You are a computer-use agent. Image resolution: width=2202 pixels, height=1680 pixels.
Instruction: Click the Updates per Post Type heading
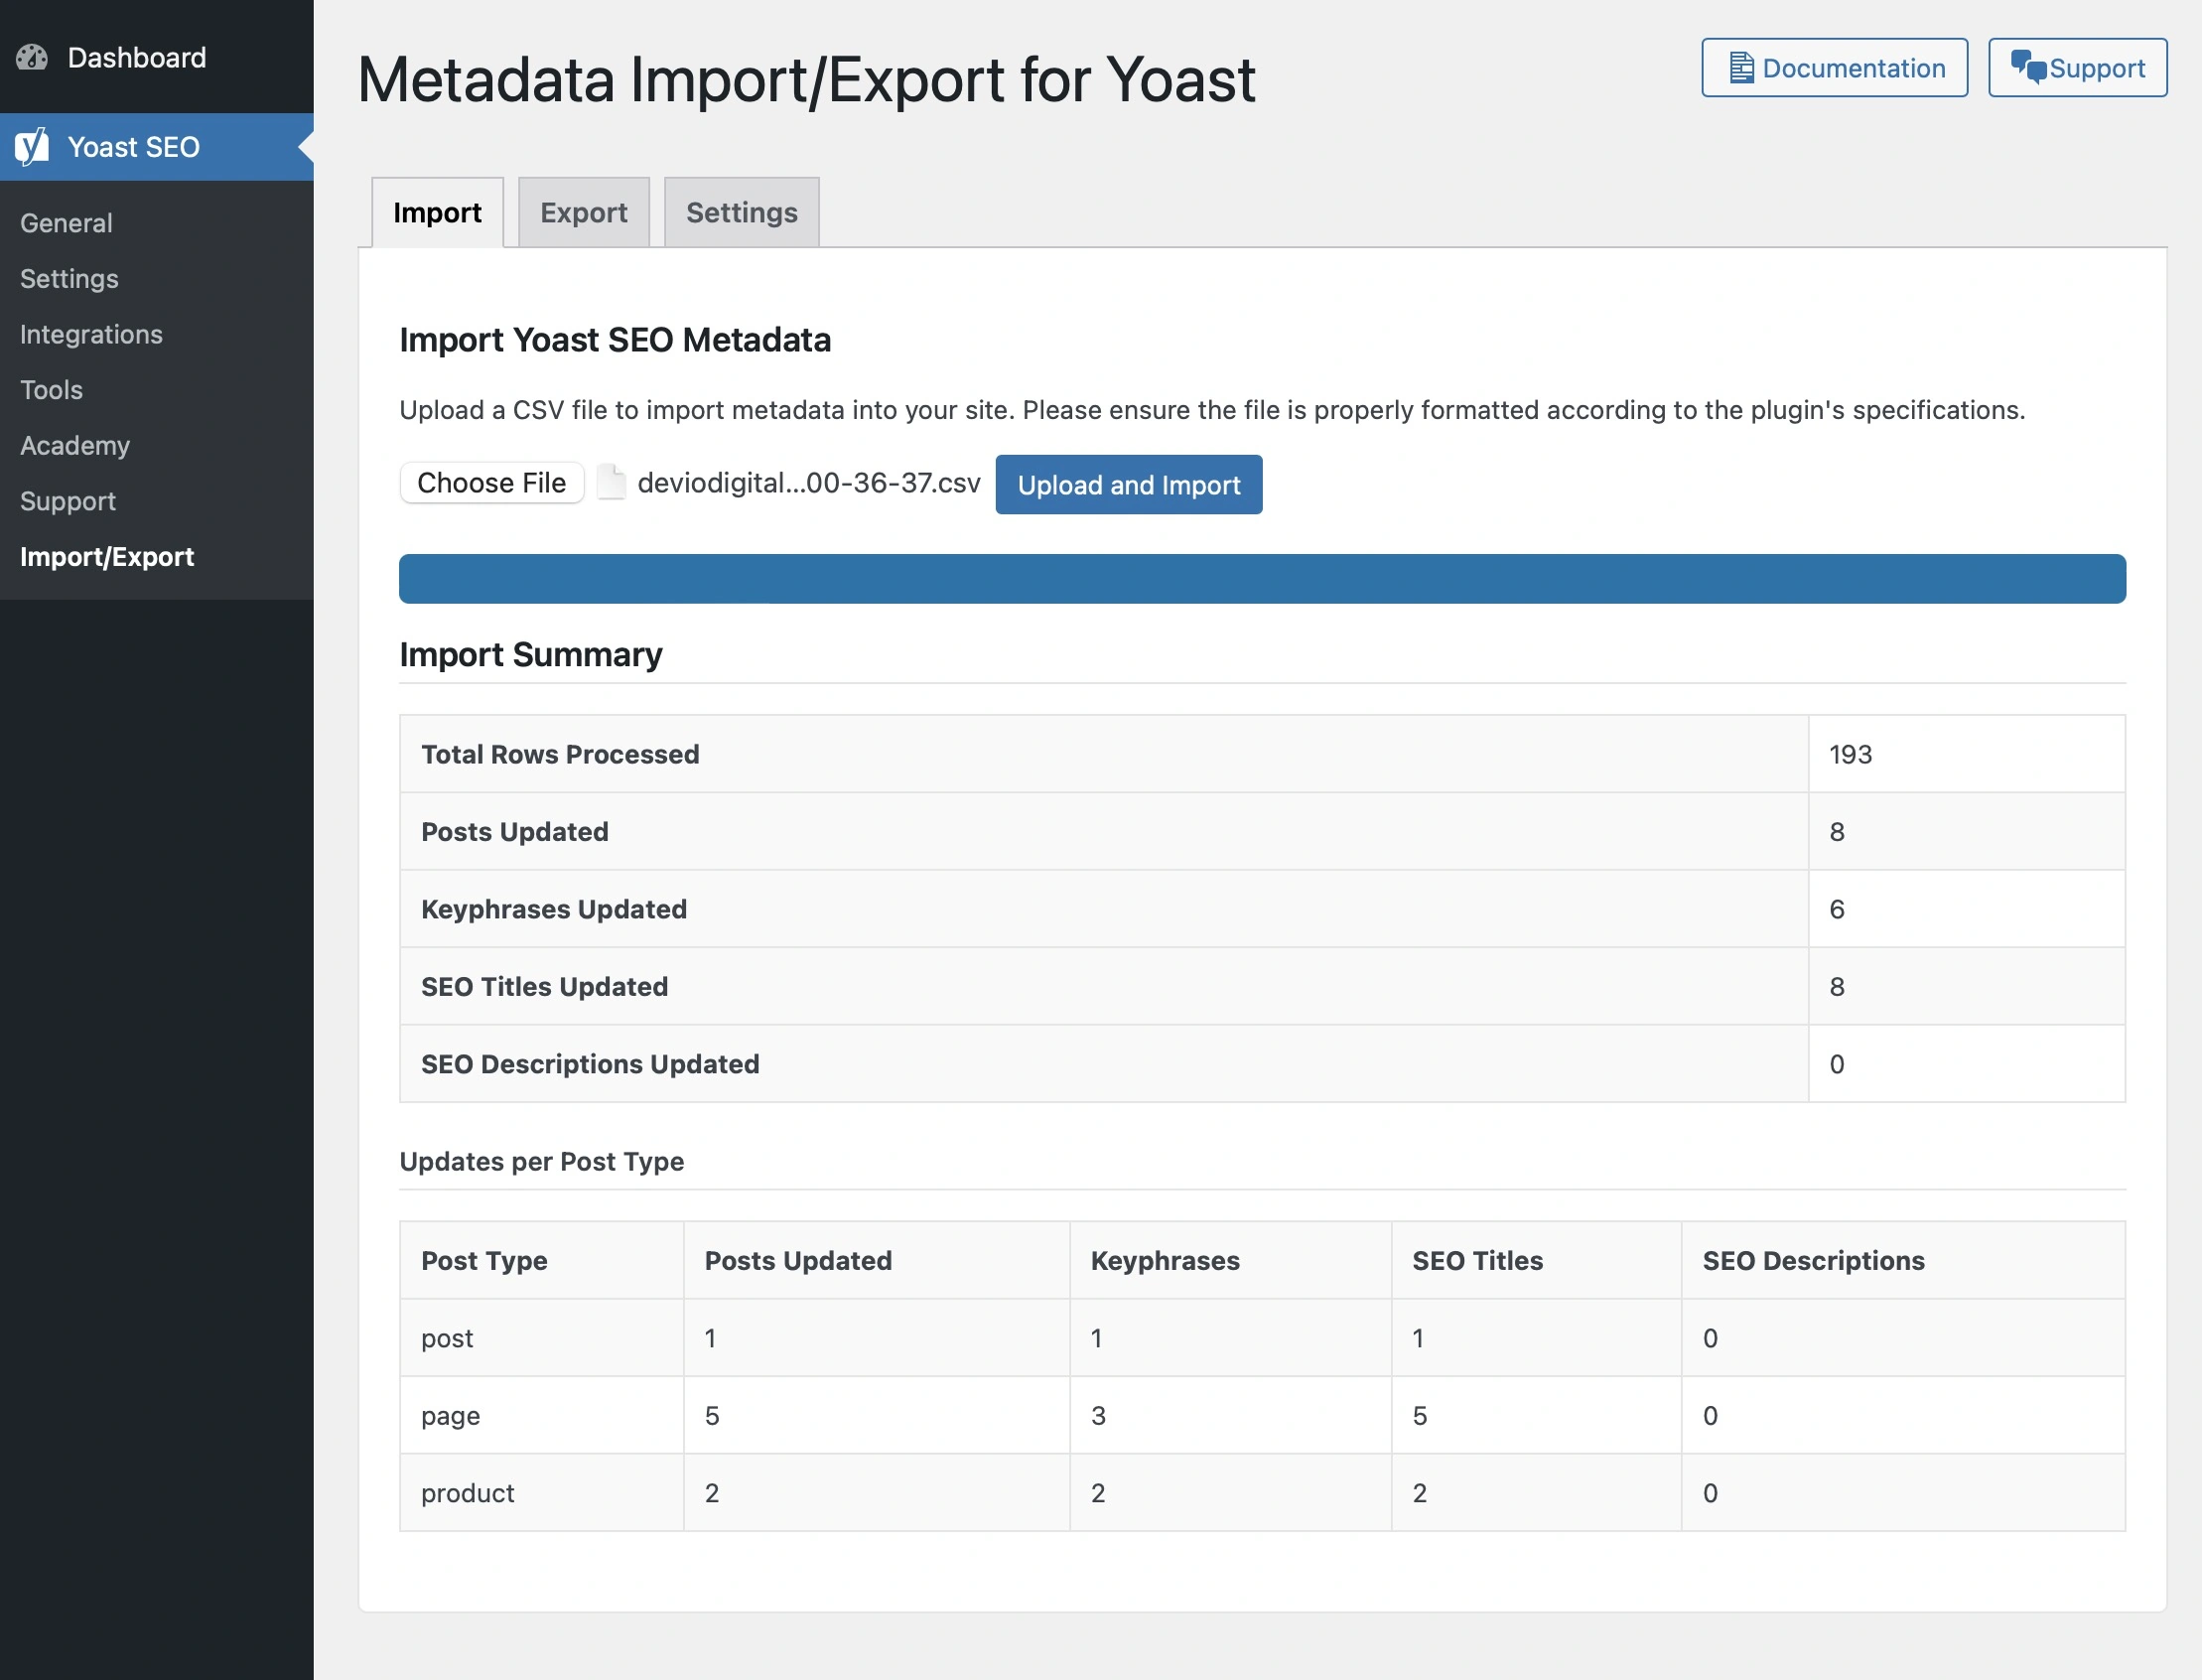(x=541, y=1162)
